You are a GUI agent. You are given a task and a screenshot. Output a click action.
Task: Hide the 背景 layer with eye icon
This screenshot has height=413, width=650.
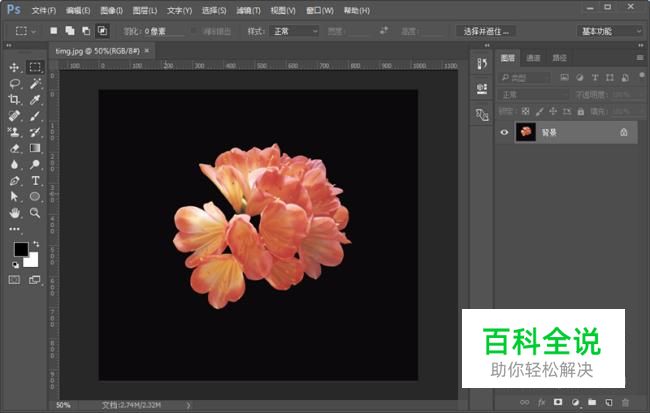(504, 132)
